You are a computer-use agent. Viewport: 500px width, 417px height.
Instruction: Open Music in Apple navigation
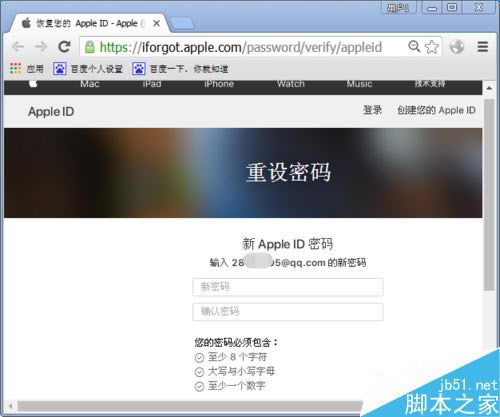point(359,84)
